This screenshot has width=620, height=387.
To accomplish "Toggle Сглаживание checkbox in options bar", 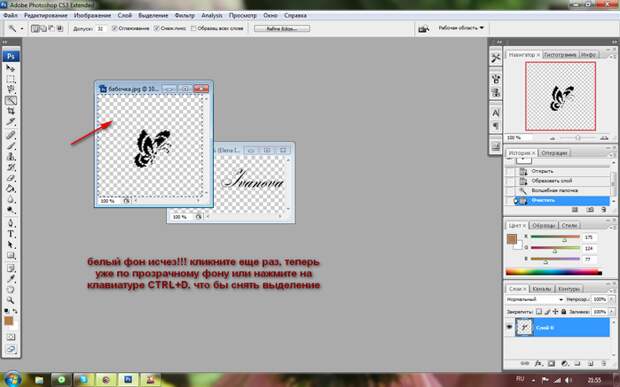I will coord(115,28).
